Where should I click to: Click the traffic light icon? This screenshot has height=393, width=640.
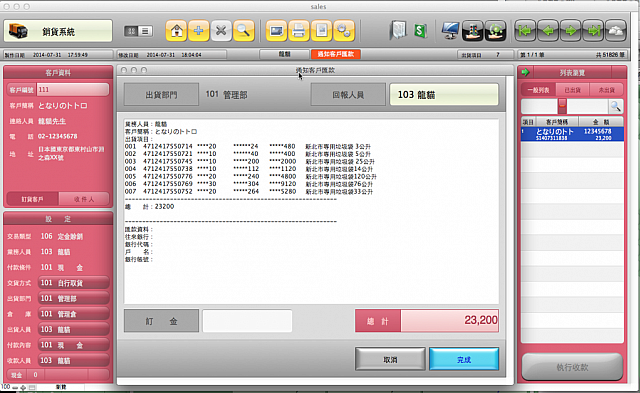473,31
